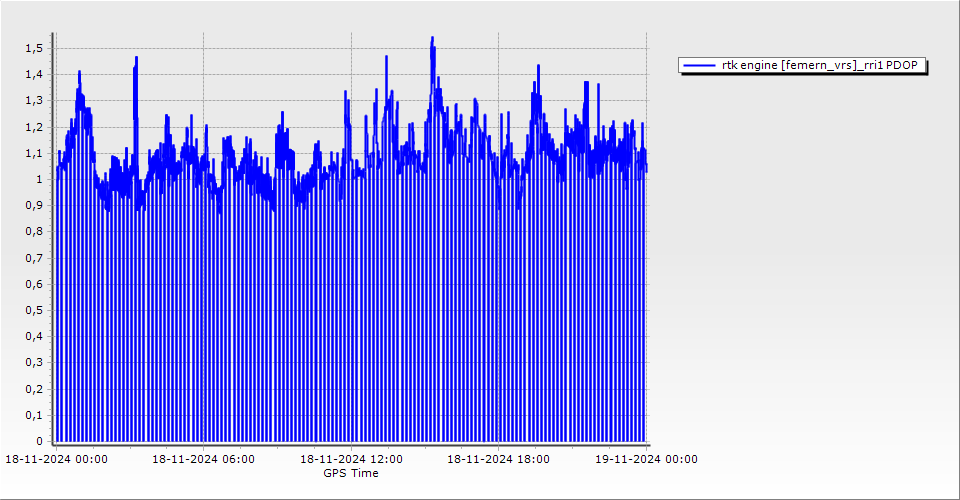
Task: Click the 0,6 value on Y axis
Action: click(34, 284)
